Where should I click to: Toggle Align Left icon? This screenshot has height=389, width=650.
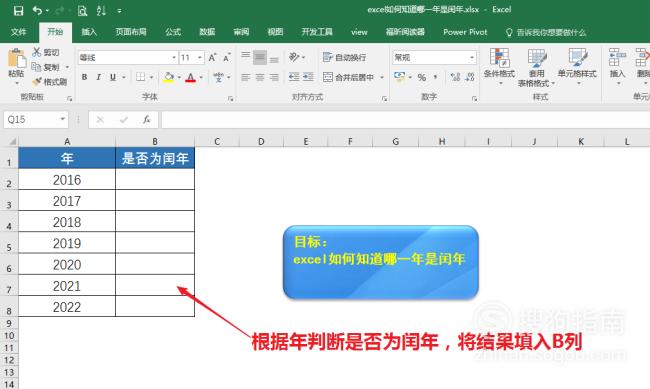[x=246, y=77]
